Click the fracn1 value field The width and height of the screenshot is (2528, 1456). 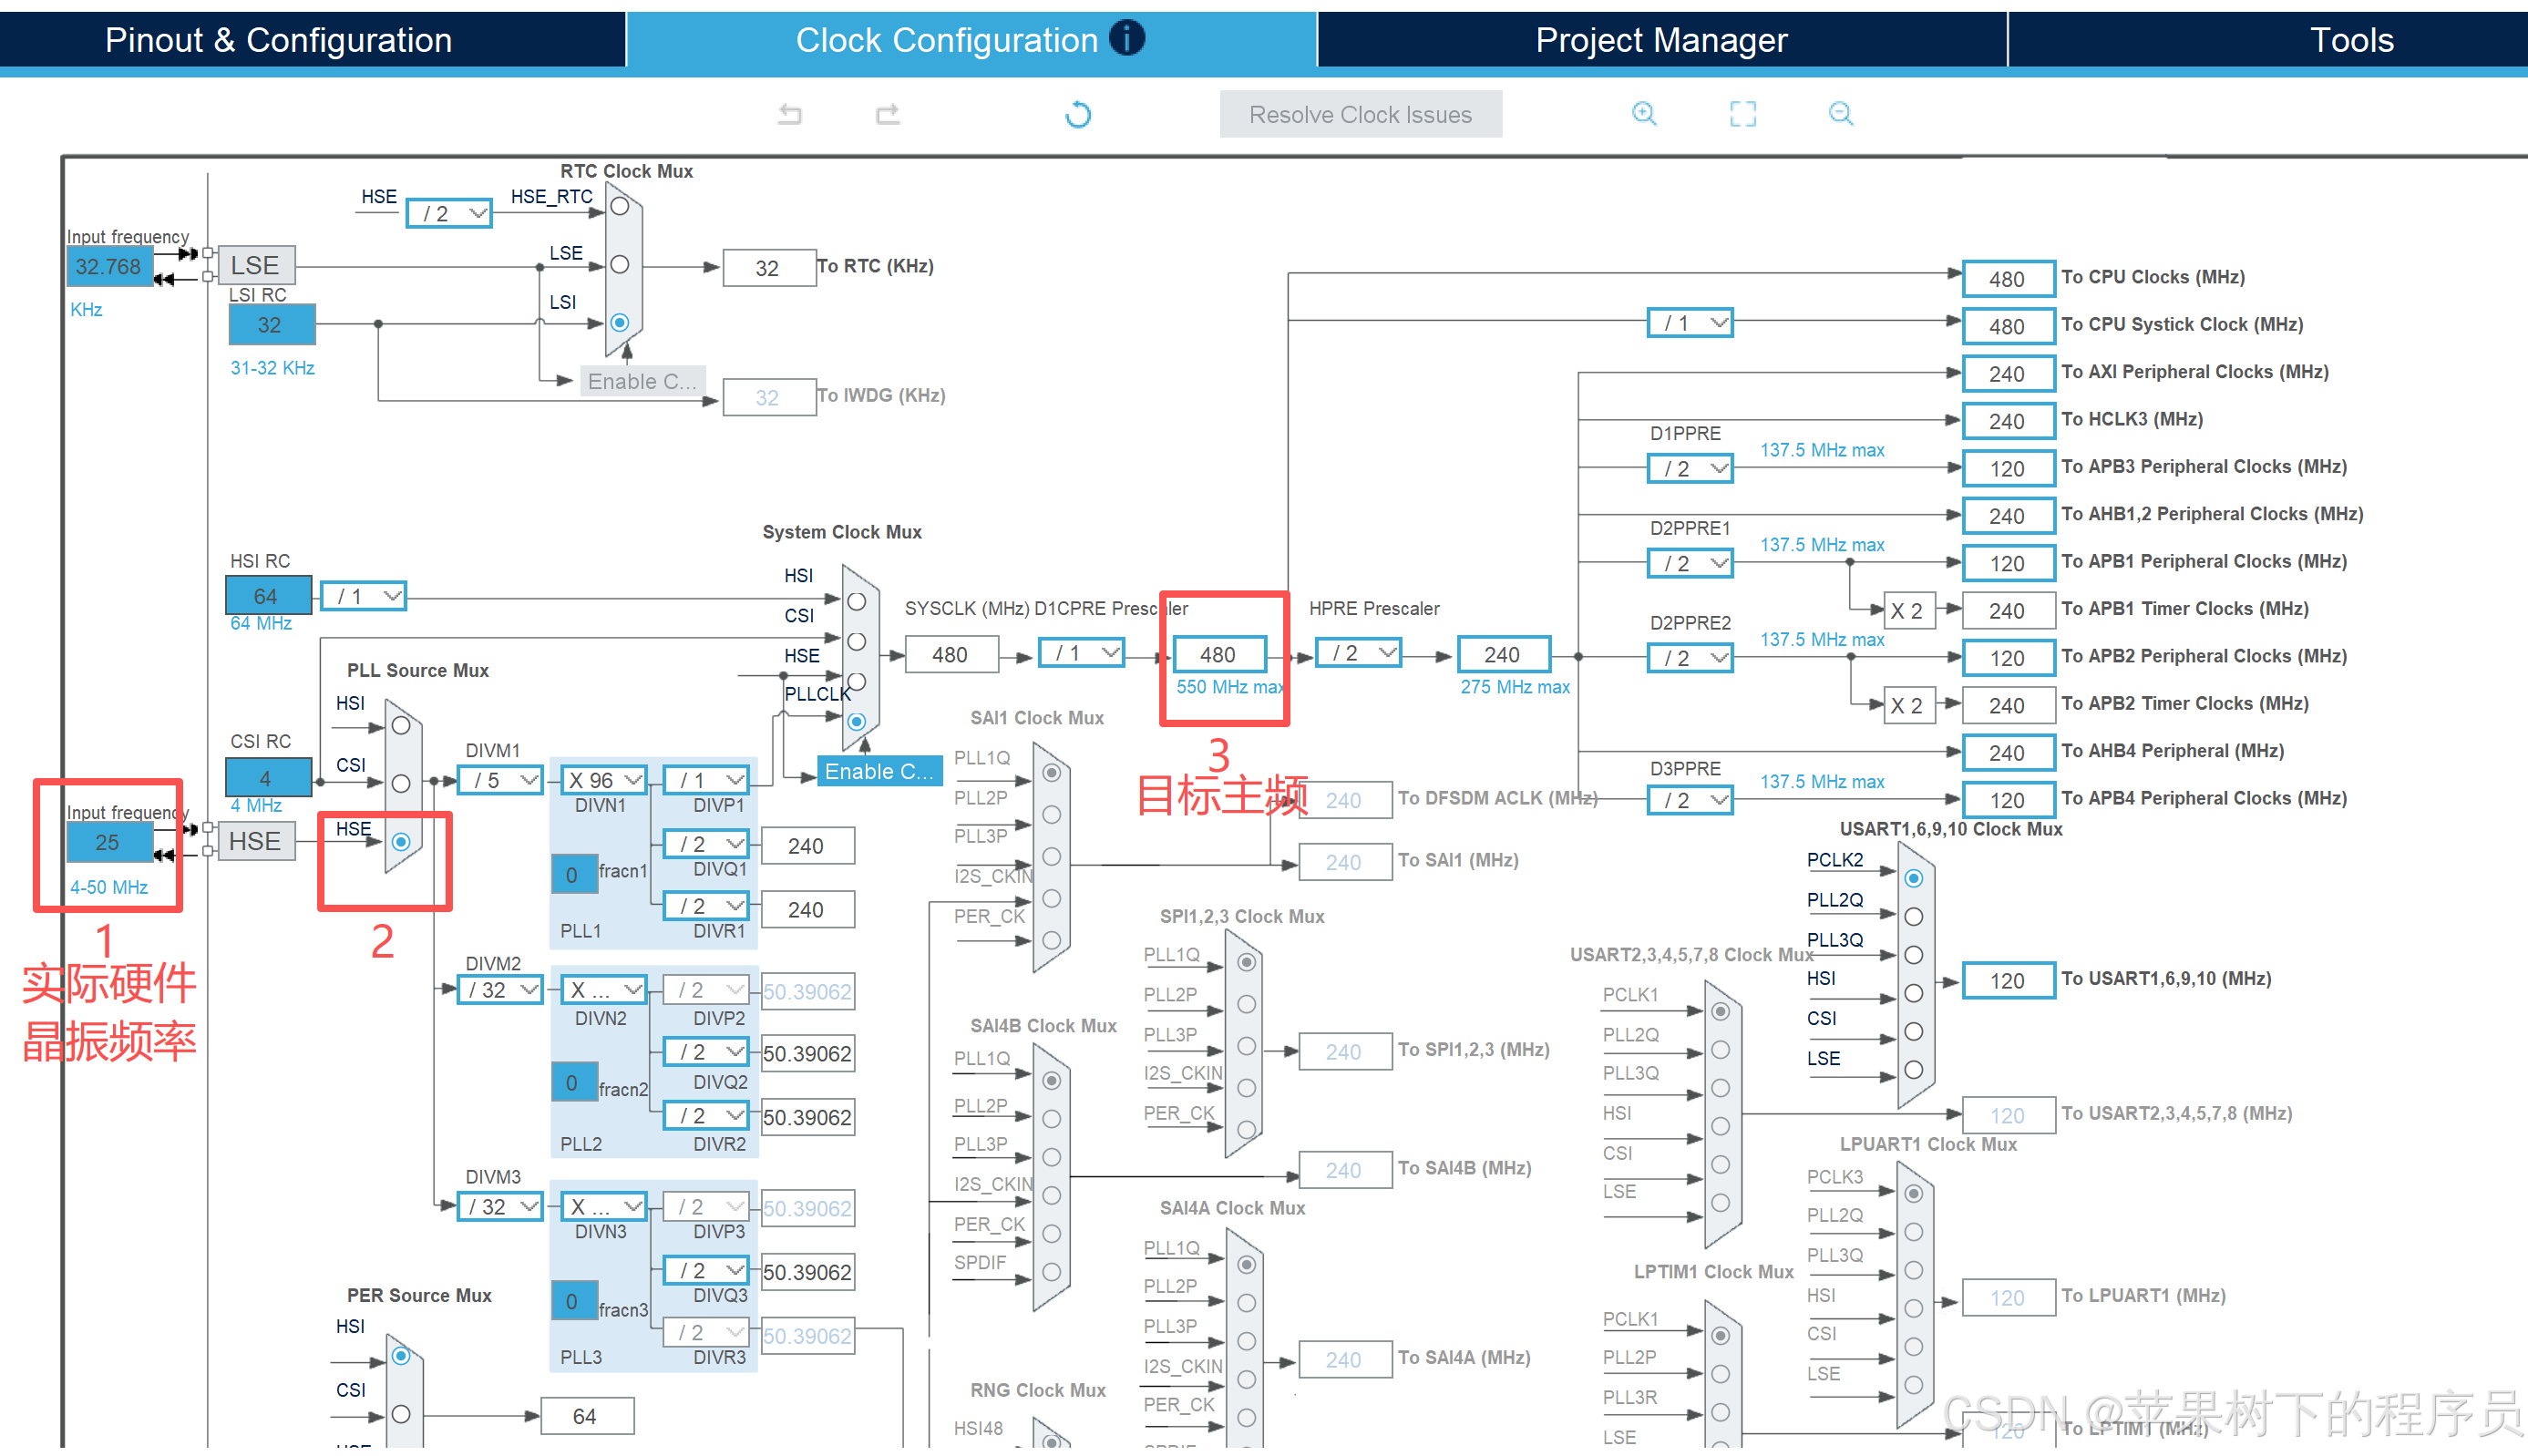(x=573, y=874)
